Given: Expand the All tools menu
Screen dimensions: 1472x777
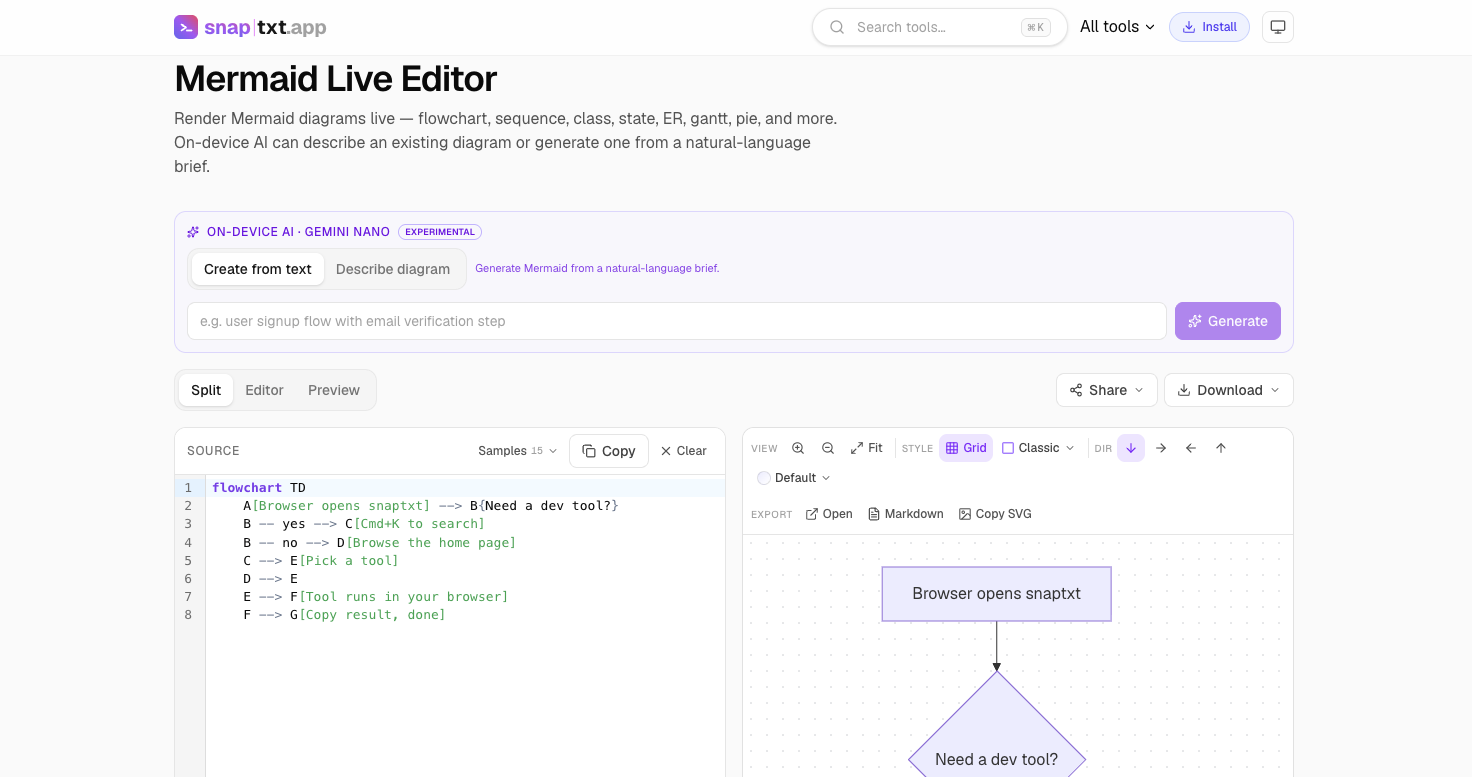Looking at the screenshot, I should [1117, 27].
